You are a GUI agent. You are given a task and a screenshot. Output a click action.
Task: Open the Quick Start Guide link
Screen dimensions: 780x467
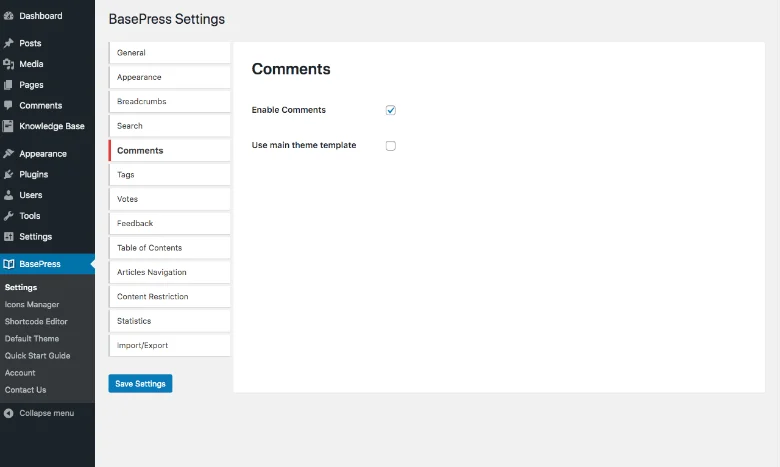tap(37, 356)
